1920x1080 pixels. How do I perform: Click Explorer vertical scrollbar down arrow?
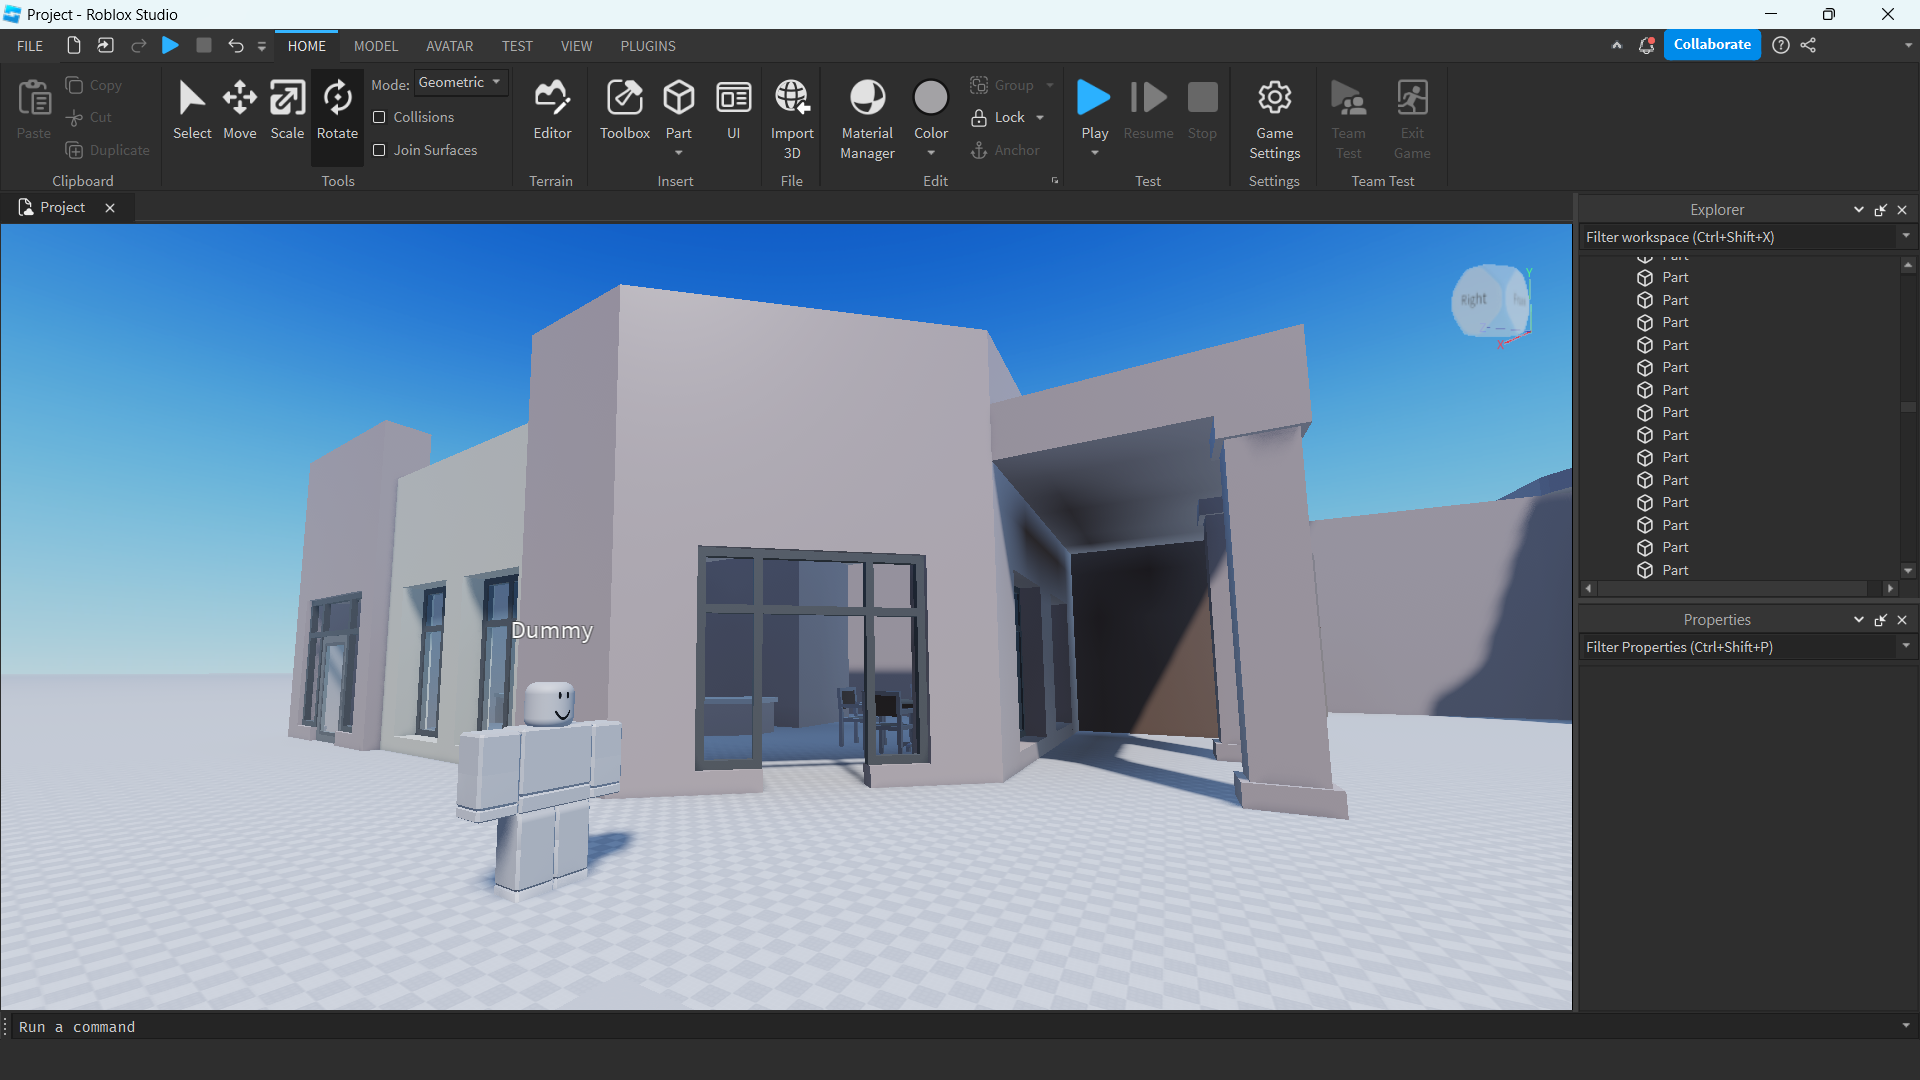pos(1908,571)
